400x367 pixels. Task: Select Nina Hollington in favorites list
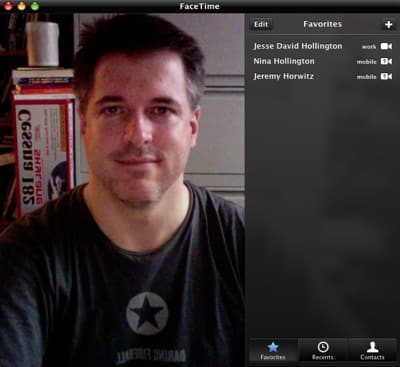[x=284, y=61]
